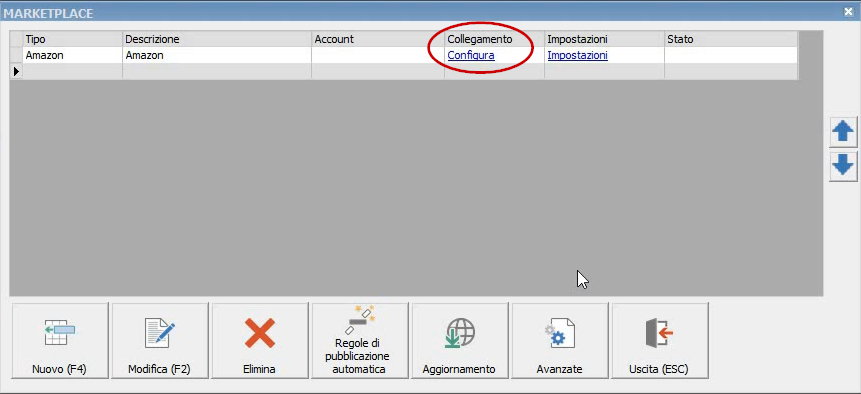
Task: Click the Tipo column header
Action: click(72, 40)
